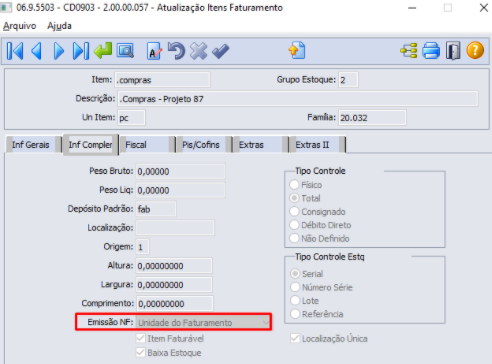Open the yellow tree structure icon
The width and height of the screenshot is (492, 364).
click(x=409, y=51)
